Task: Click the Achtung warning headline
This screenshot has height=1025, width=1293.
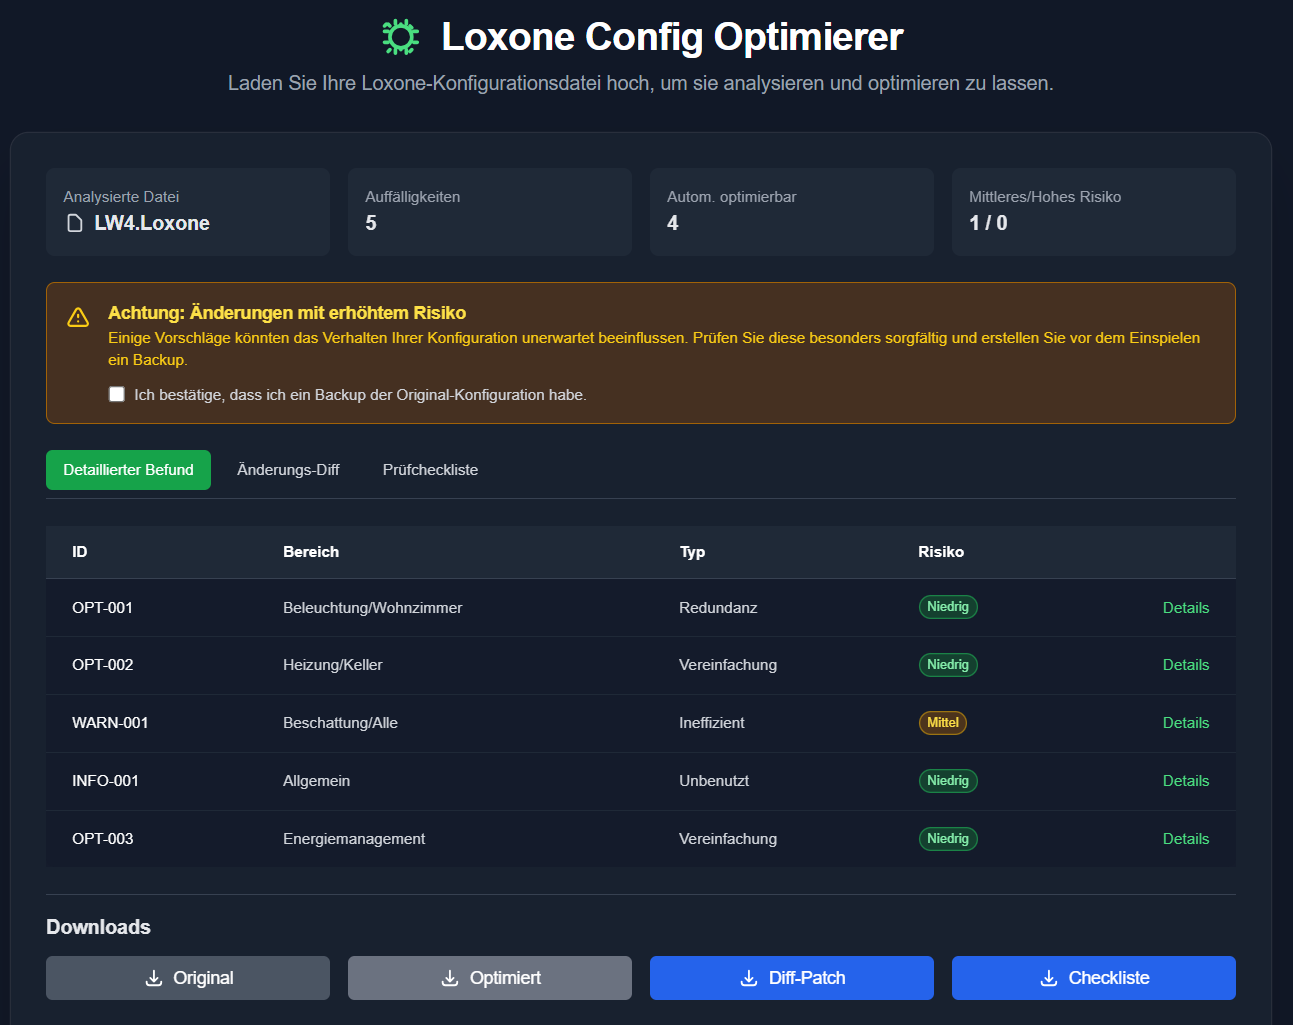Action: (x=287, y=313)
